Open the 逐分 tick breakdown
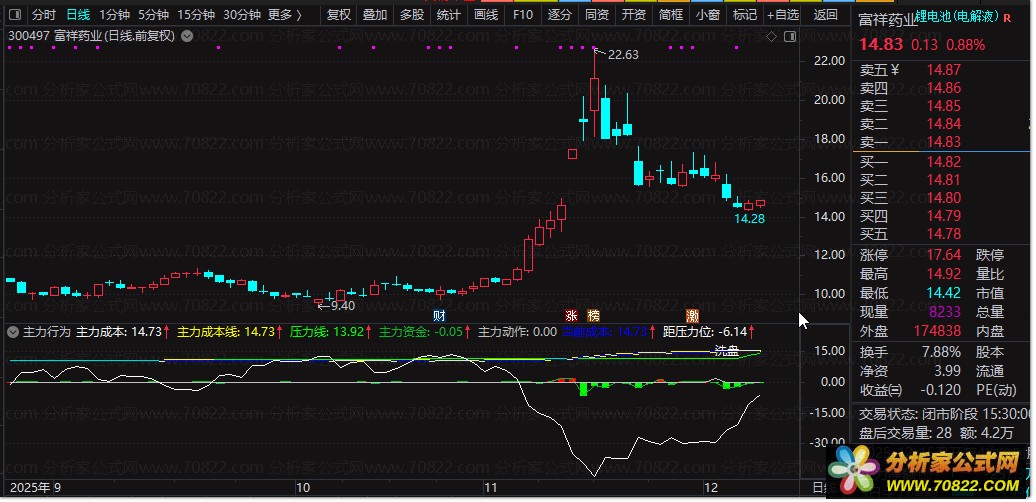1036x502 pixels. pyautogui.click(x=560, y=15)
